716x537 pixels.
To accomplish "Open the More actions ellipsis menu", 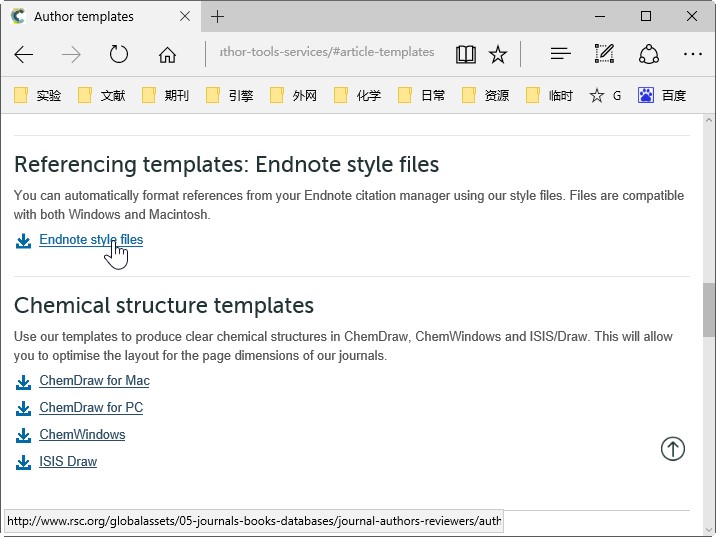I will [x=693, y=54].
